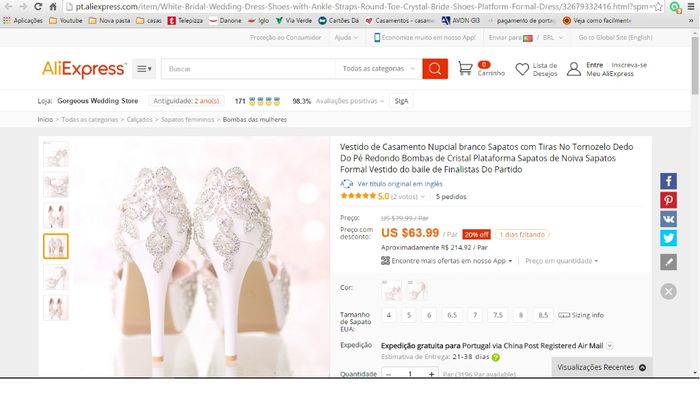Go to Início breadcrumb
Viewport: 700px width, 393px height.
[x=45, y=120]
